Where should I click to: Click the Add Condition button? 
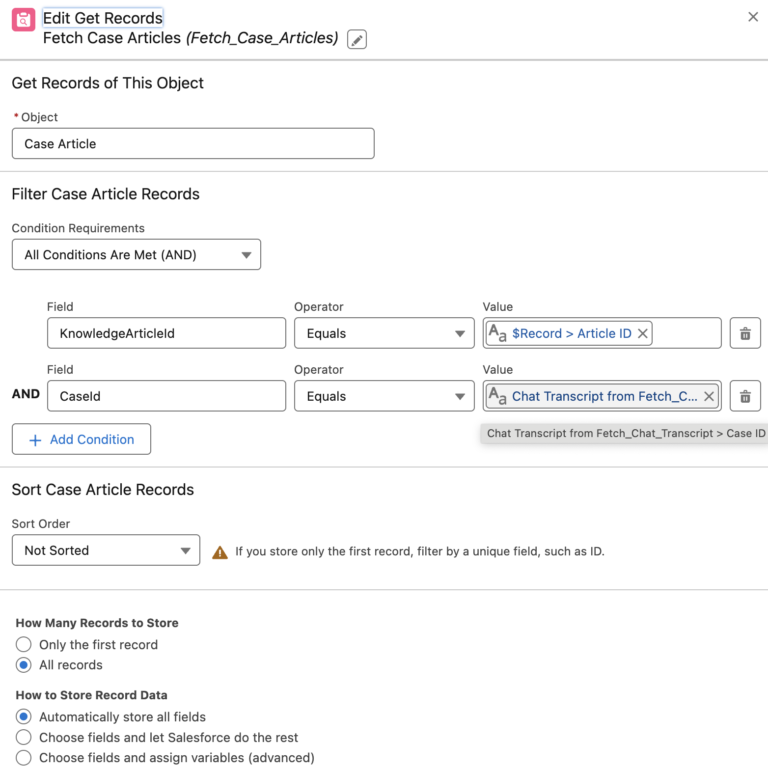click(82, 439)
